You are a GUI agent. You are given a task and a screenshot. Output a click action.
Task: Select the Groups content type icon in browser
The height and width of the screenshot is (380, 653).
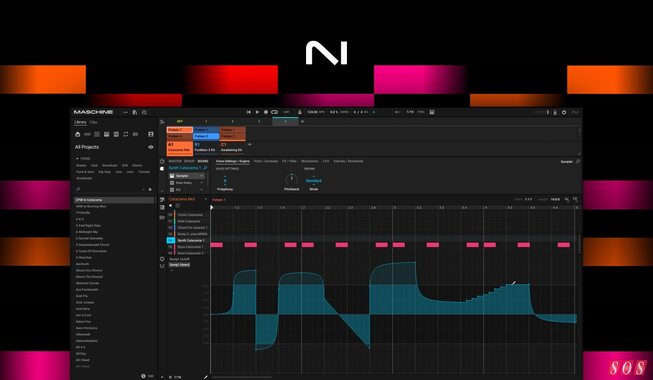click(87, 134)
